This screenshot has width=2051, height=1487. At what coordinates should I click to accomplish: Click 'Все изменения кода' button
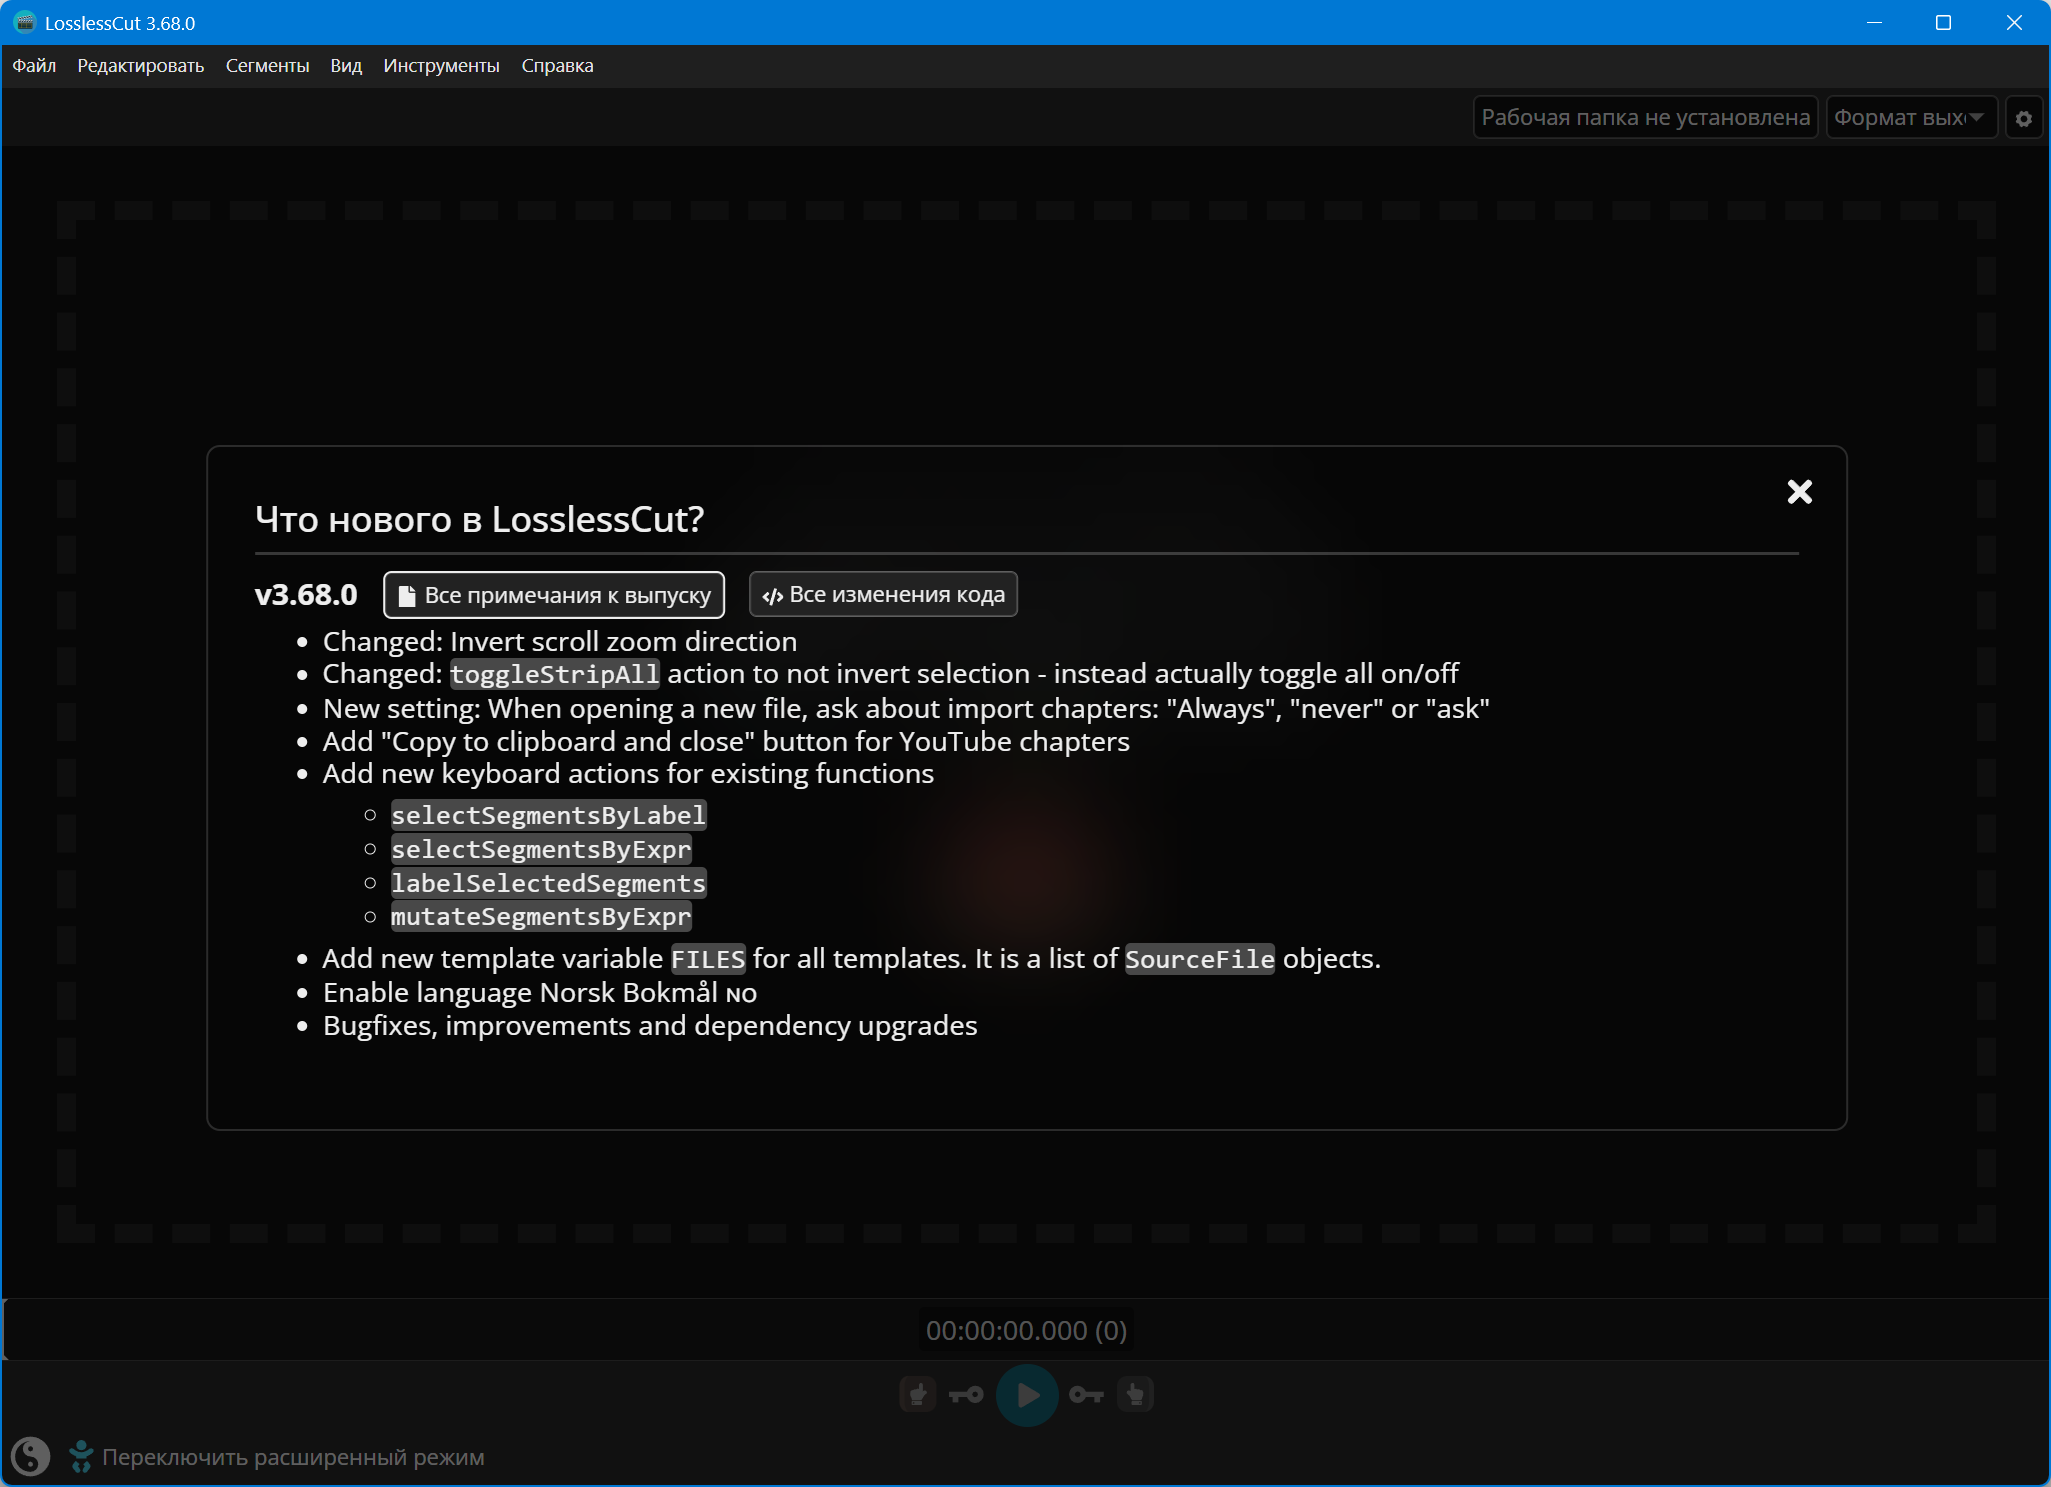(883, 595)
